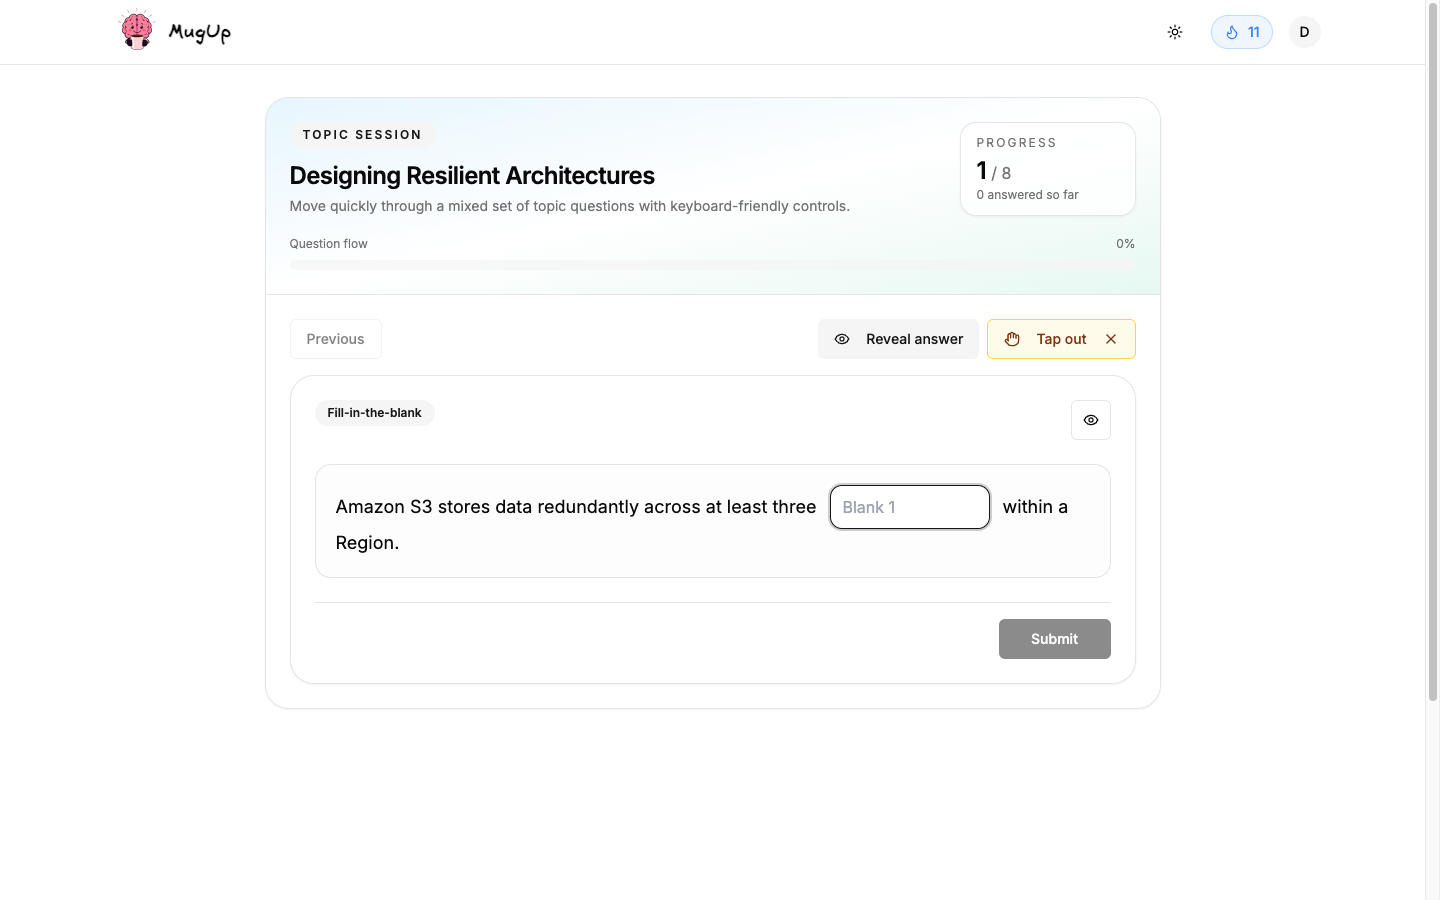
Task: Select the Fill-in-the-blank question type badge
Action: point(374,413)
